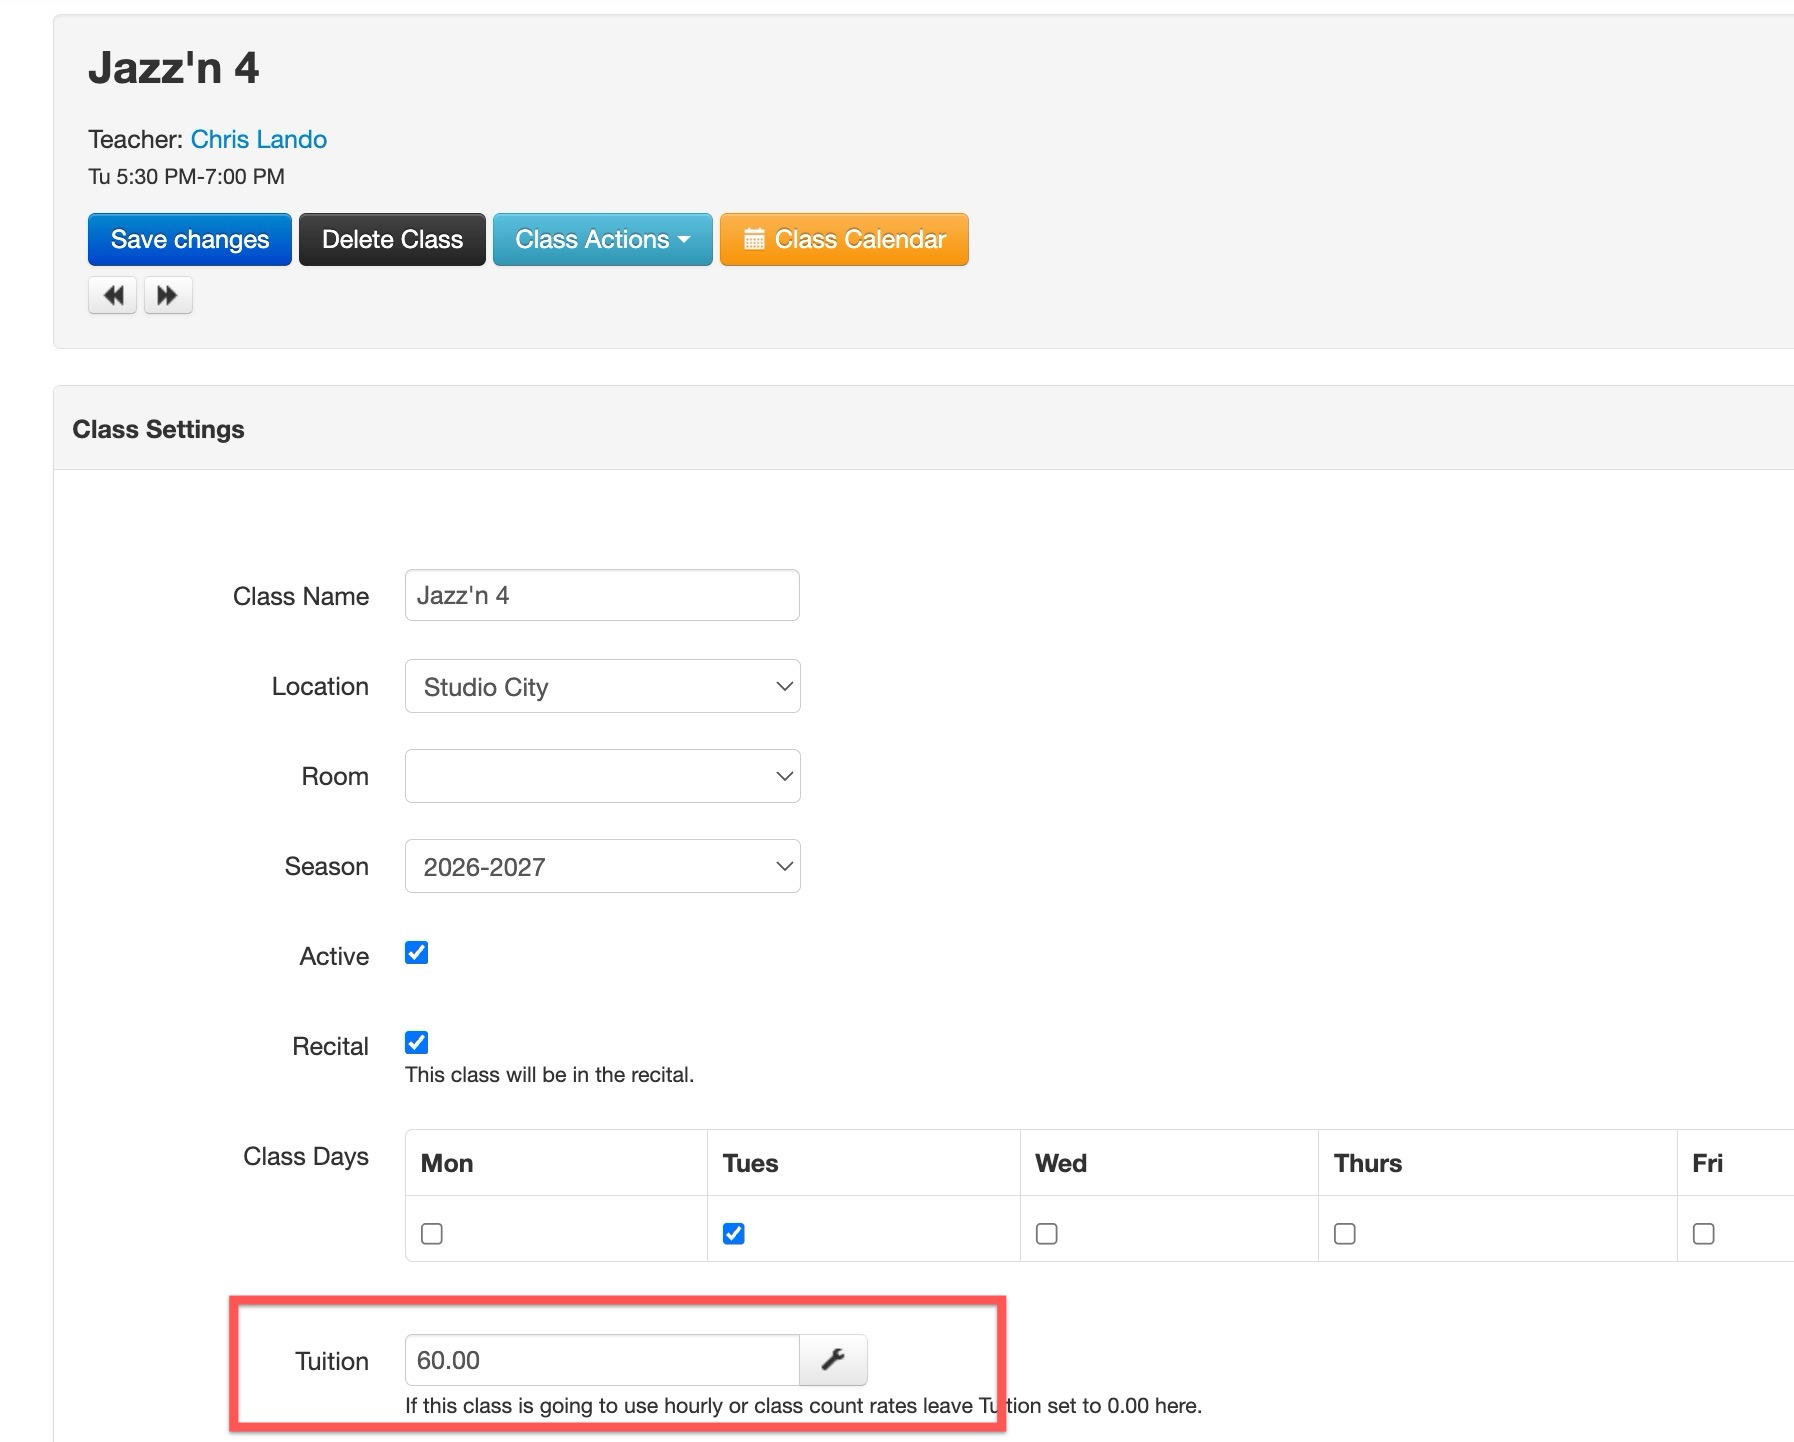1794x1442 pixels.
Task: Go to next class with forward arrows
Action: point(168,296)
